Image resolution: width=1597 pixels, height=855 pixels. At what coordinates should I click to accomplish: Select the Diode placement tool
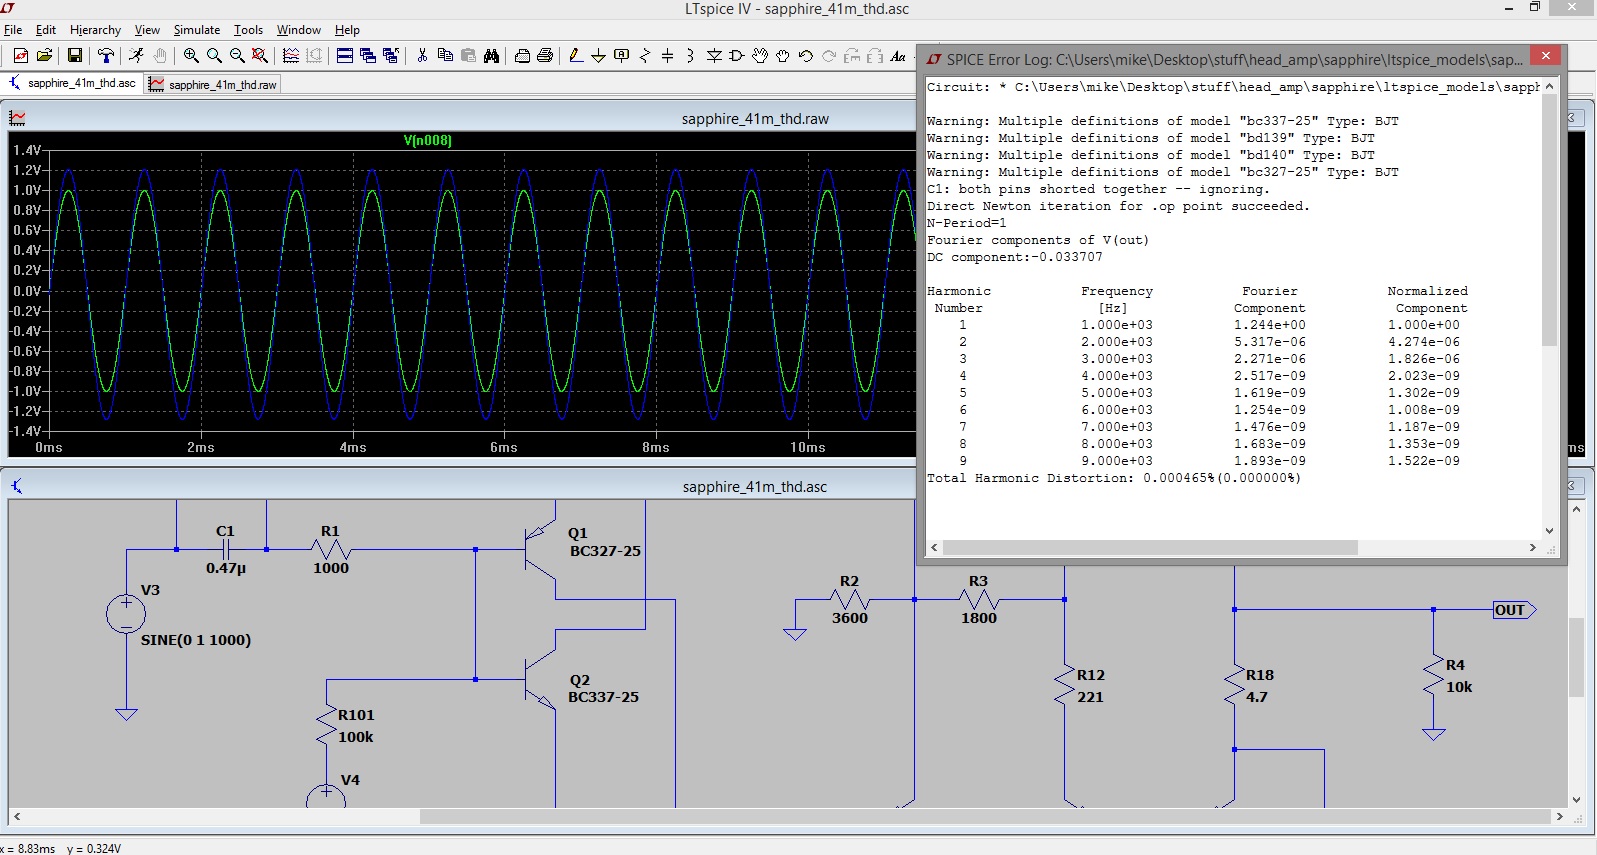click(714, 56)
